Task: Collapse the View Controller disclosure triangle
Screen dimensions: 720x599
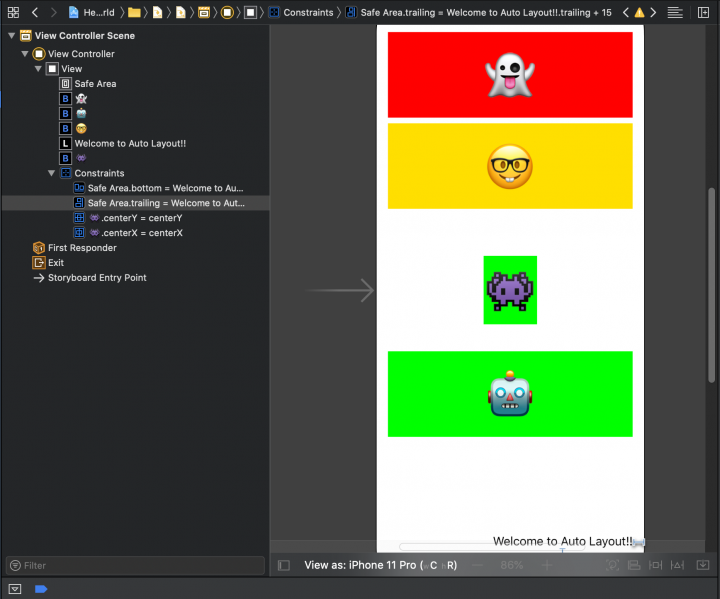Action: [x=25, y=54]
